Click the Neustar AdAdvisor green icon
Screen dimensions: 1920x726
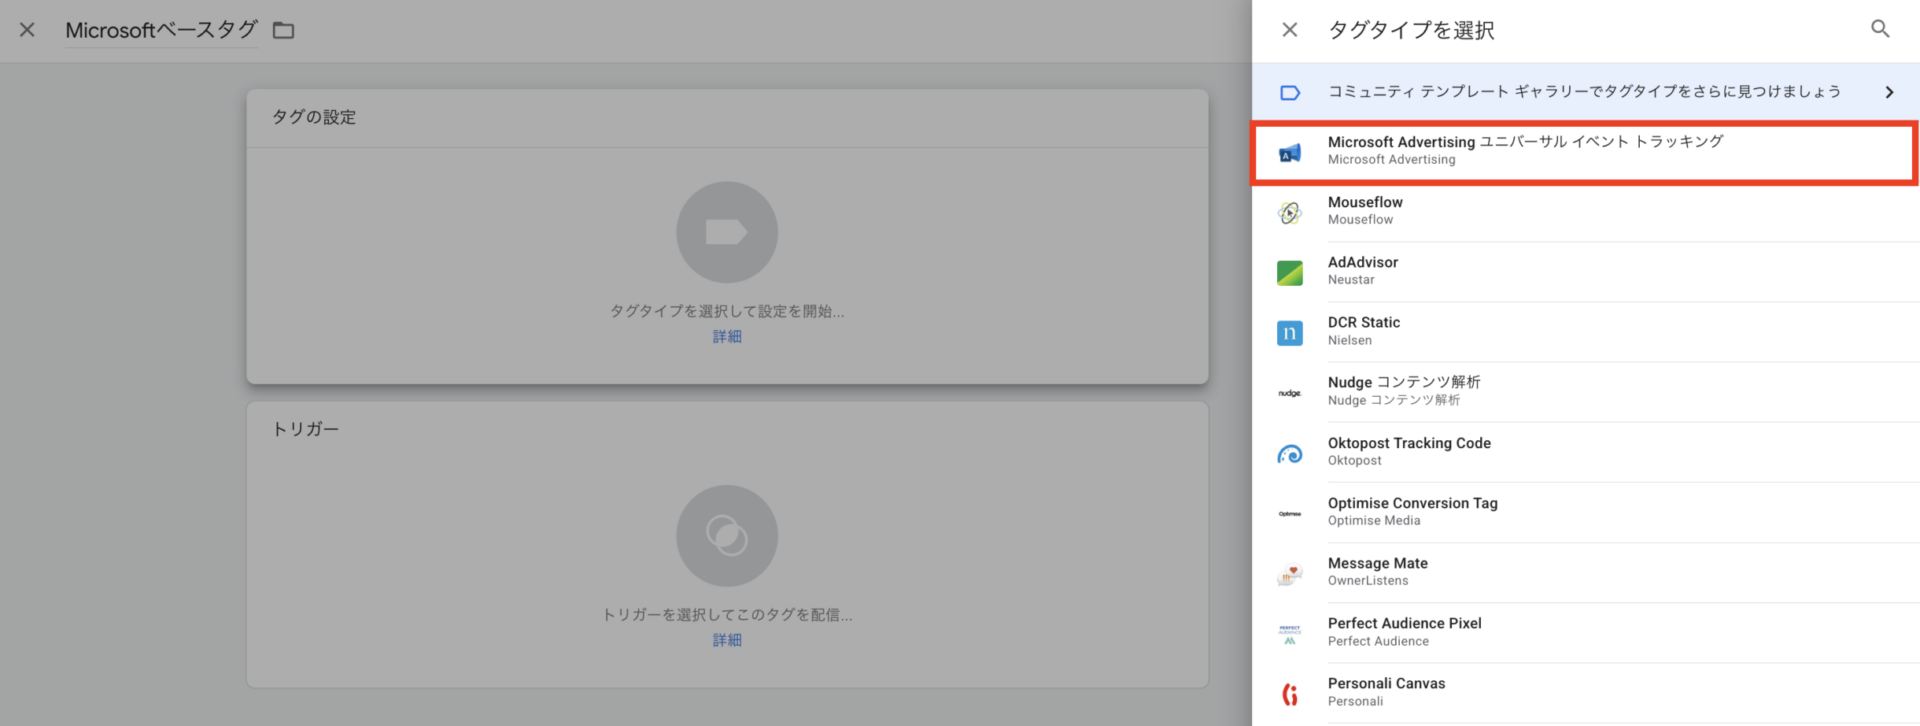1290,273
